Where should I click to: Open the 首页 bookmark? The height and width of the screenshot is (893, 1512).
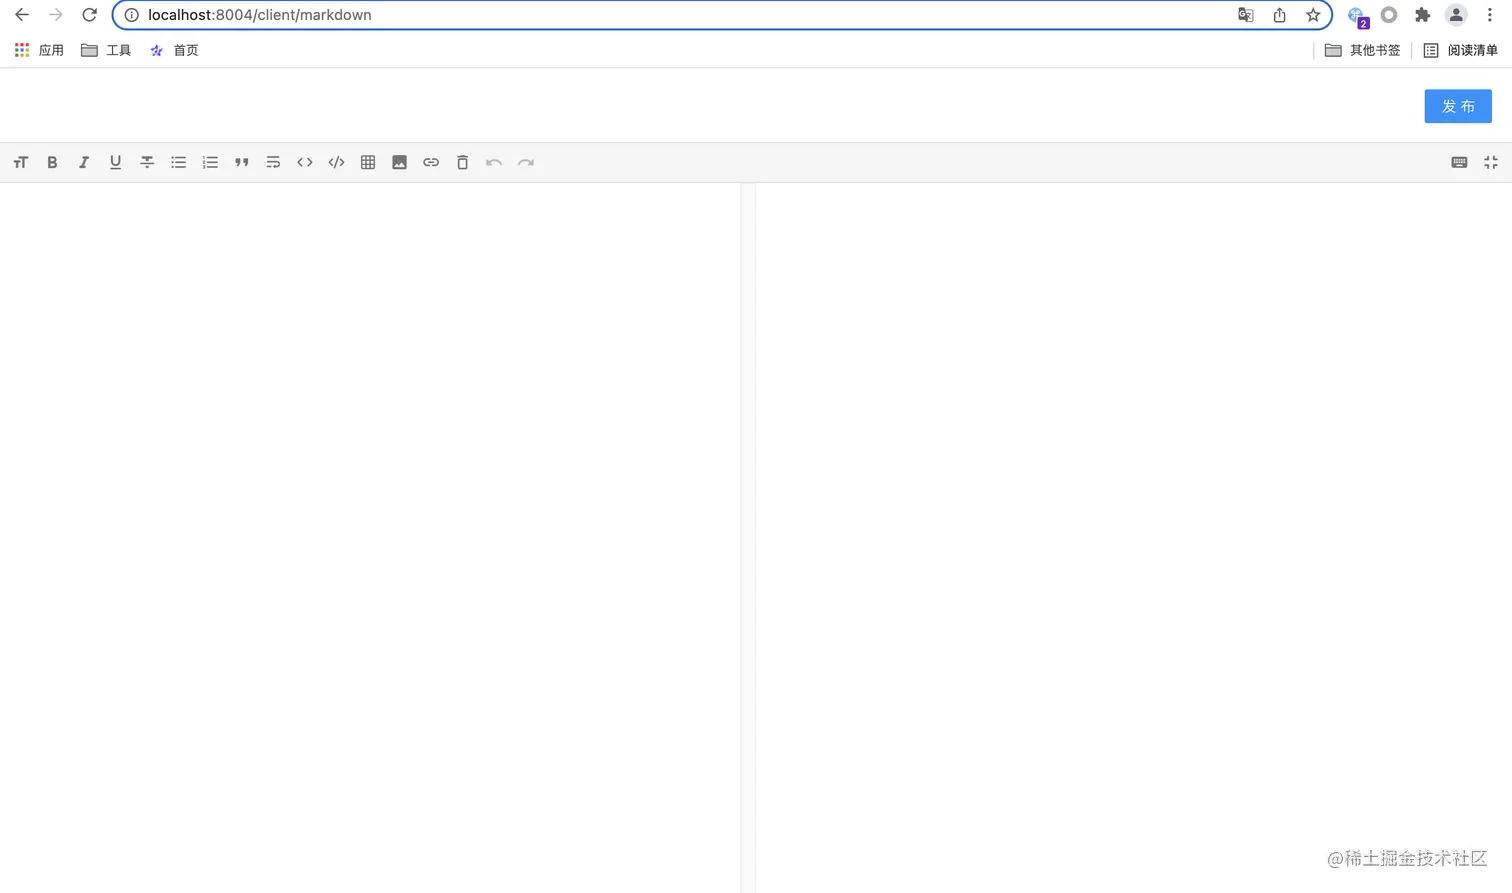coord(174,50)
